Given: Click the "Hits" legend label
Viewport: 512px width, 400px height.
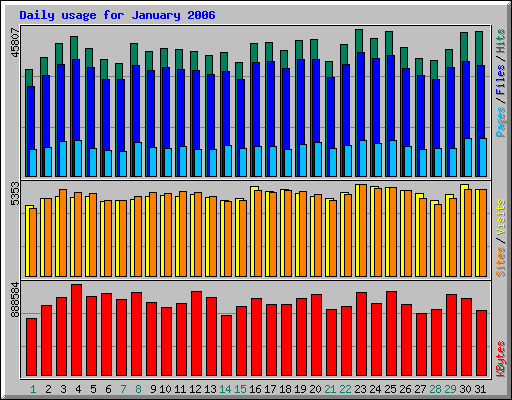Looking at the screenshot, I should 501,41.
